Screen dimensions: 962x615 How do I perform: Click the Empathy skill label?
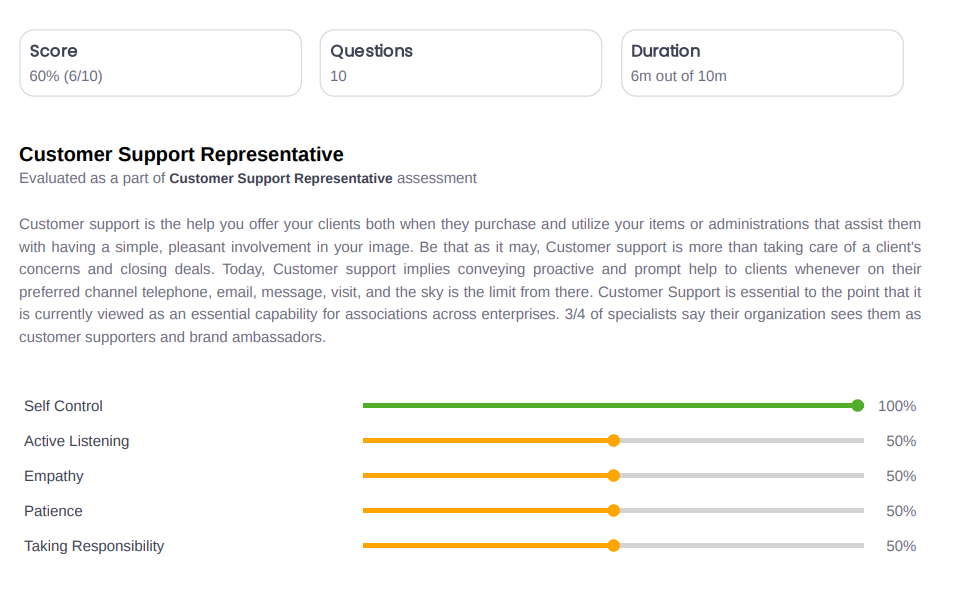tap(54, 476)
